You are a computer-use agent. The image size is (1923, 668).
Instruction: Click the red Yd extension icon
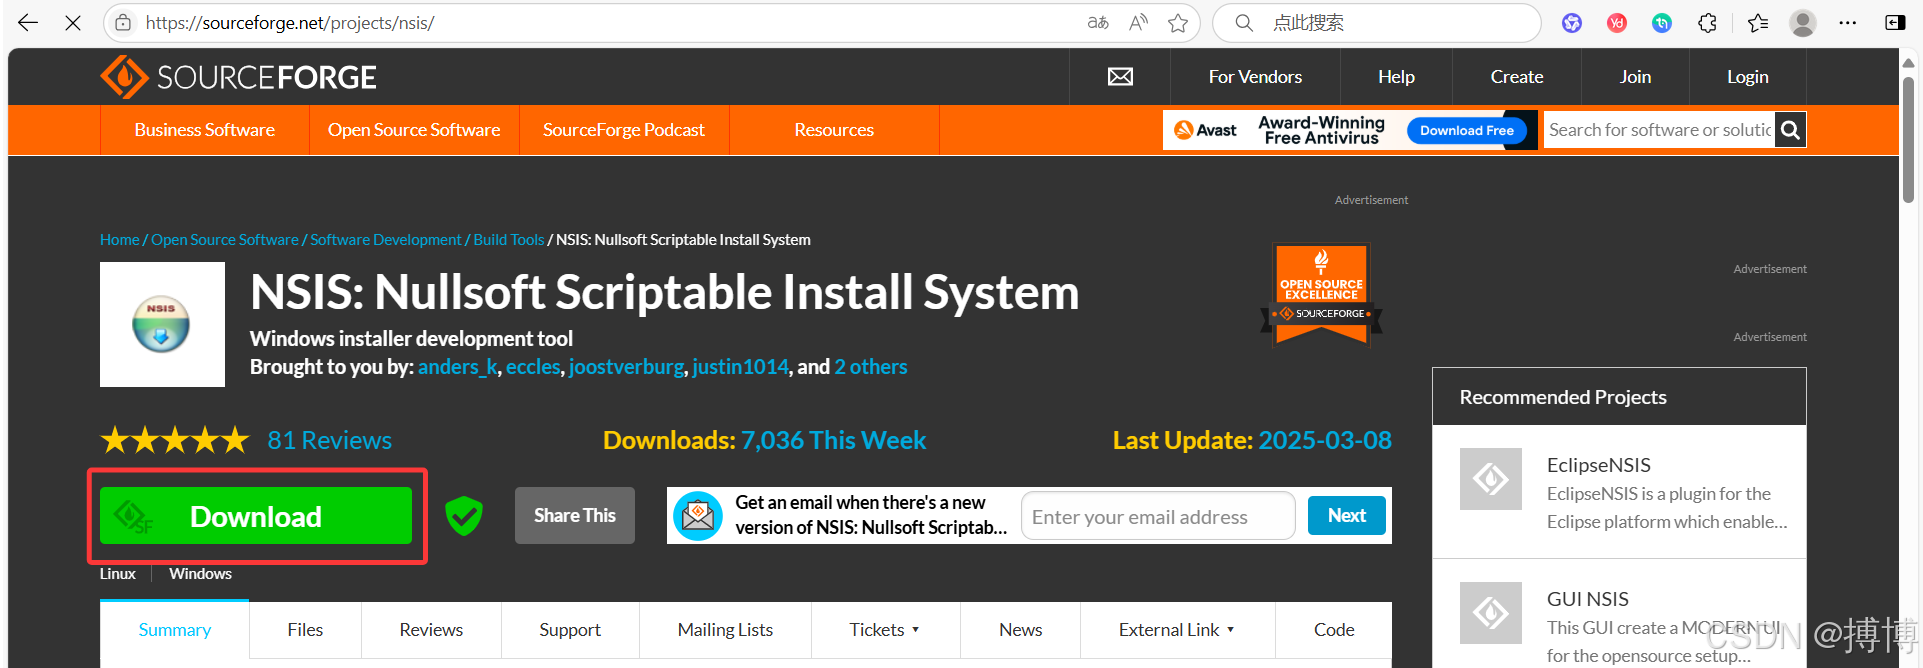point(1617,22)
